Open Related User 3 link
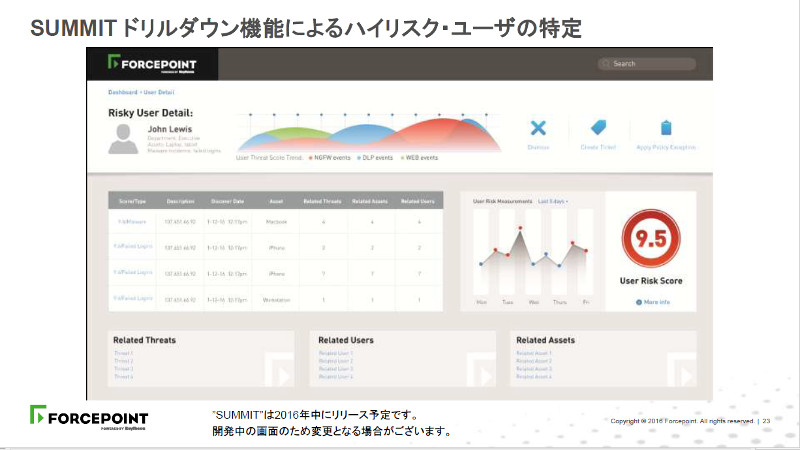This screenshot has height=450, width=800. coord(336,368)
